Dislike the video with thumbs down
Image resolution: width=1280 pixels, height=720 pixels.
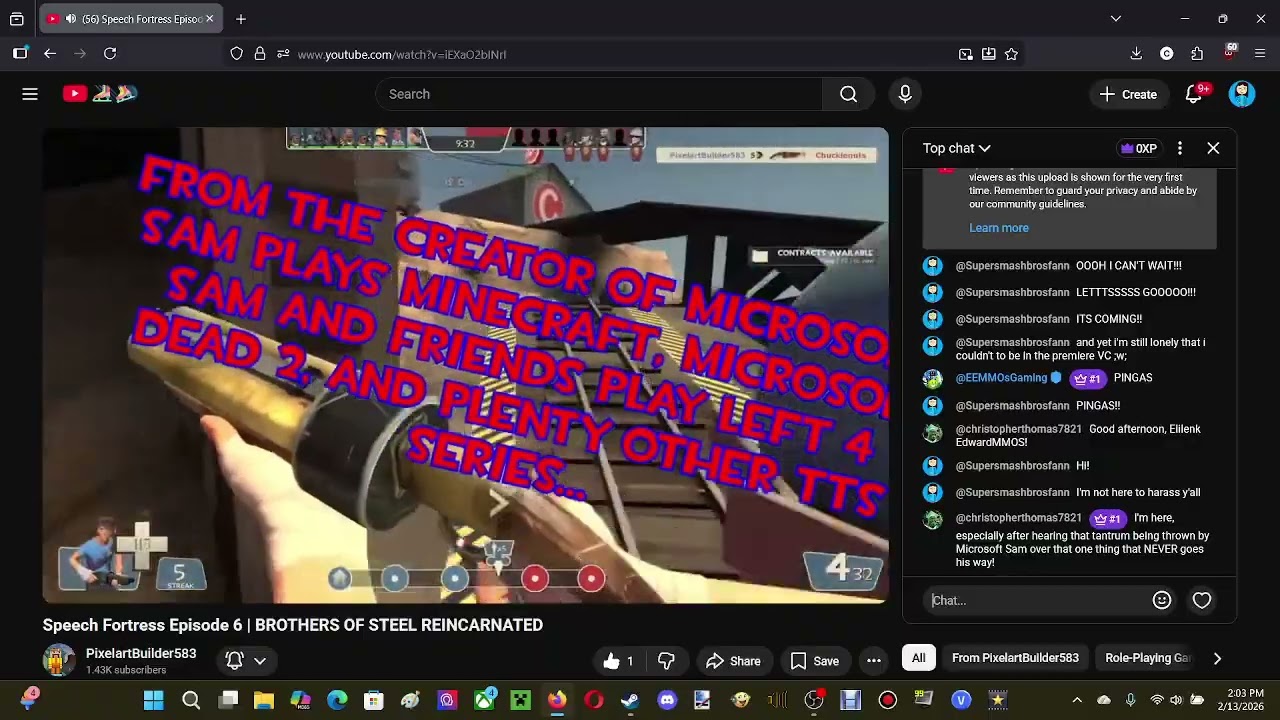pos(667,661)
